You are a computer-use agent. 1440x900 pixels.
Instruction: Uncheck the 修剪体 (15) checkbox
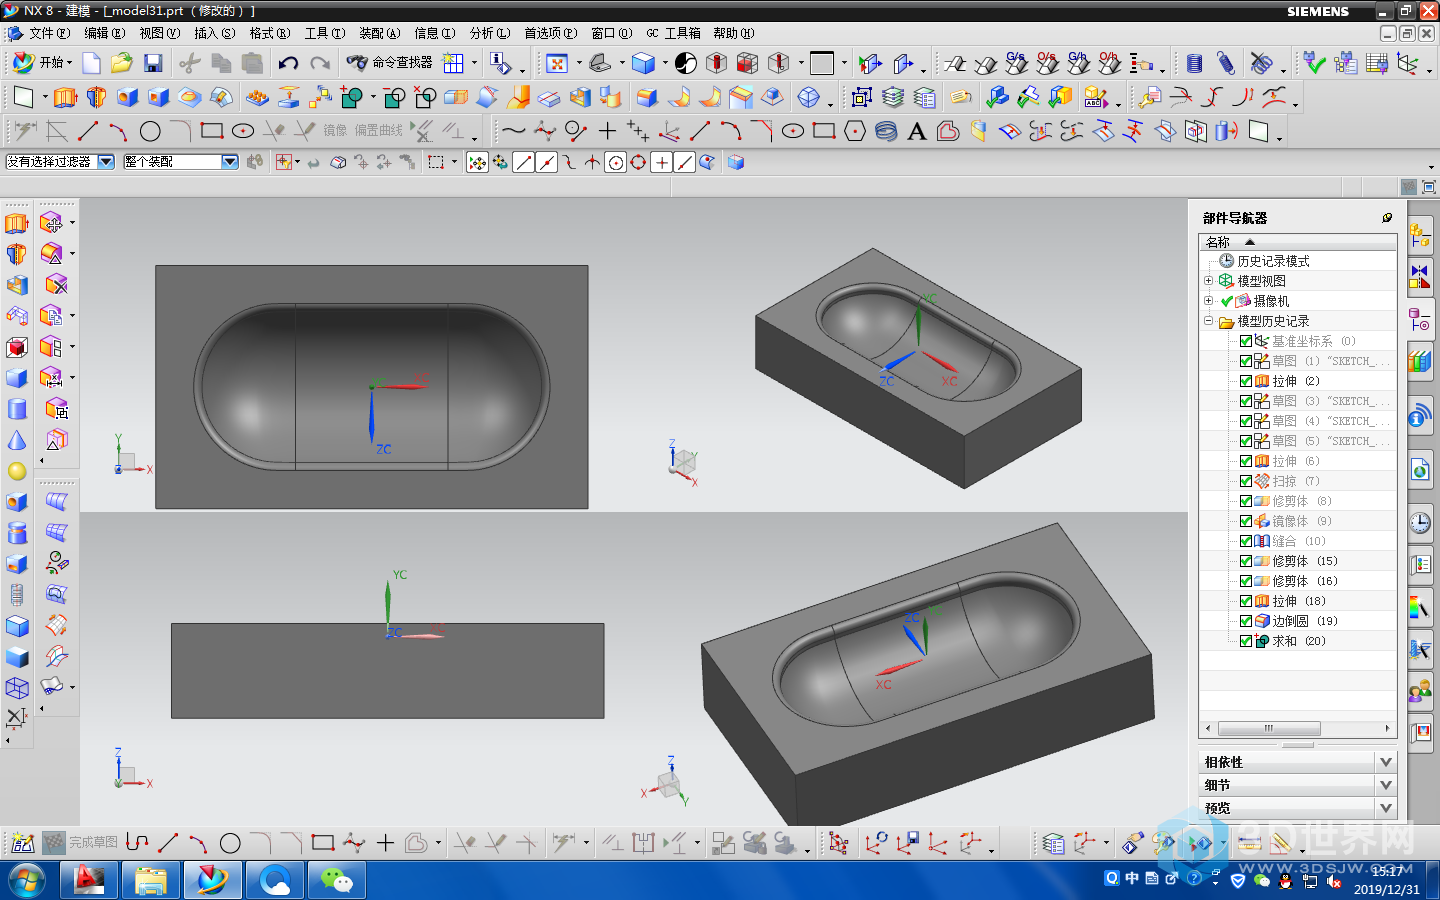click(1246, 561)
